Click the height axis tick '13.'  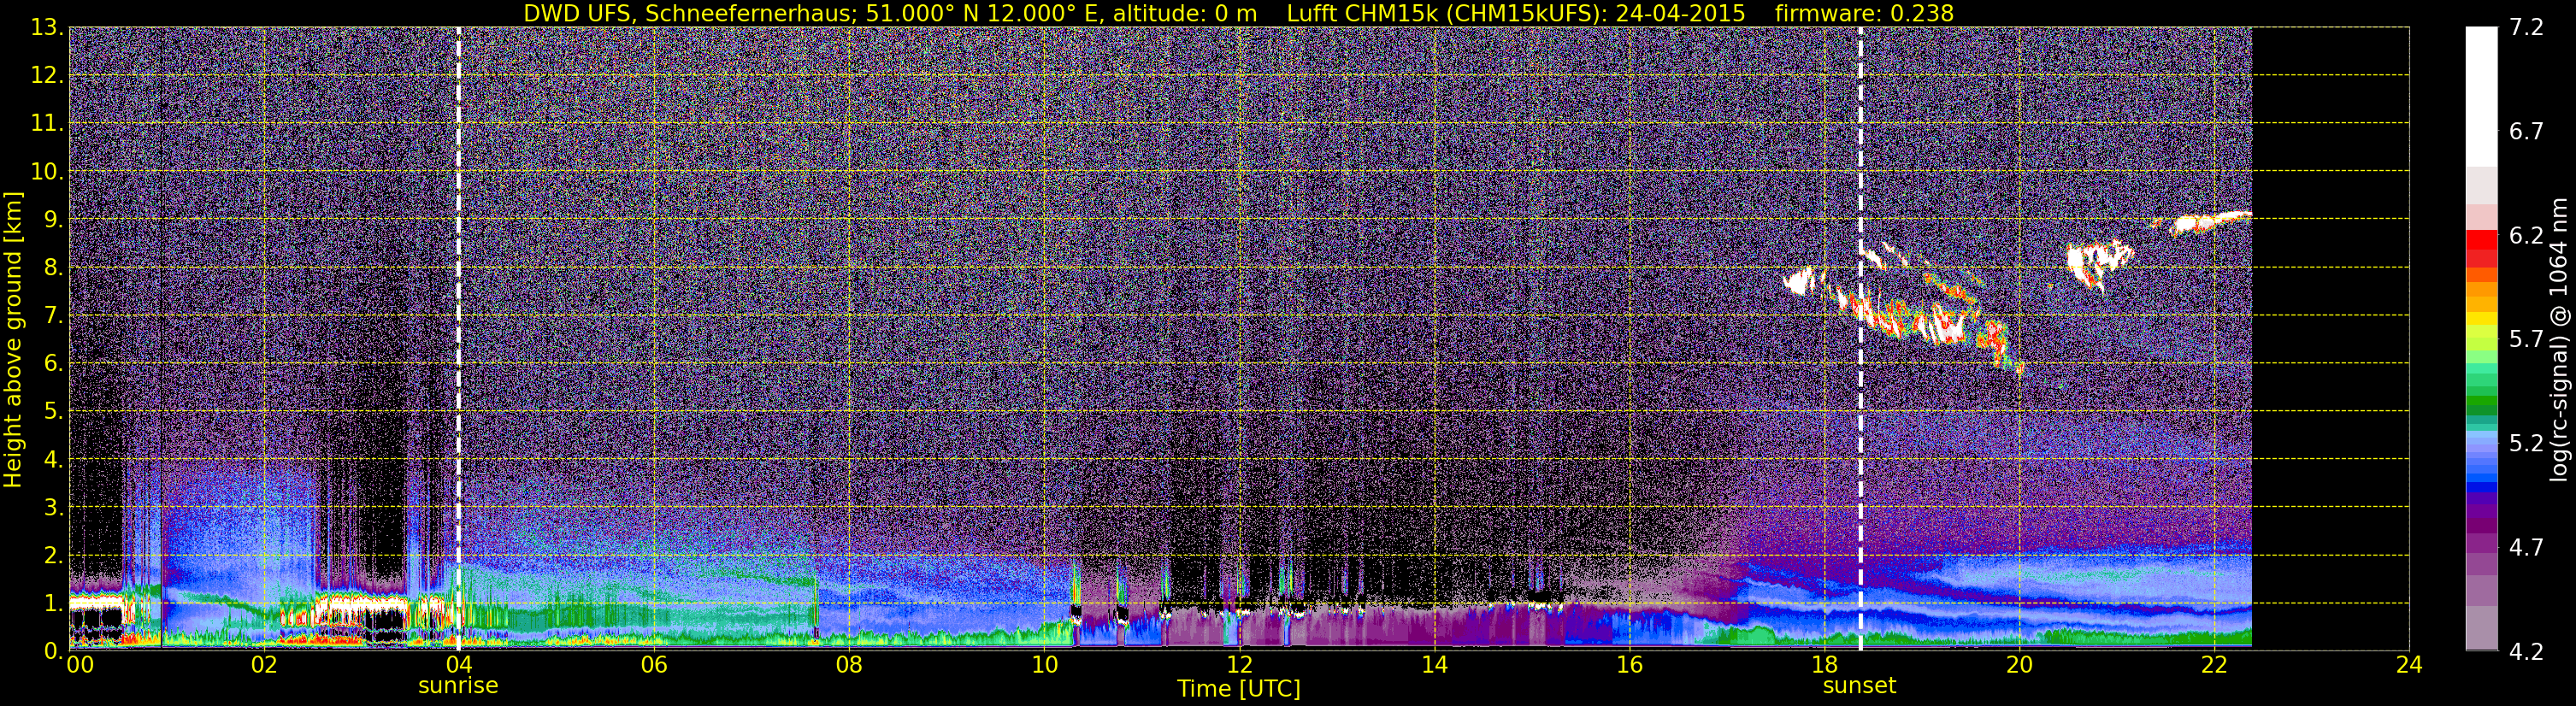[x=46, y=28]
